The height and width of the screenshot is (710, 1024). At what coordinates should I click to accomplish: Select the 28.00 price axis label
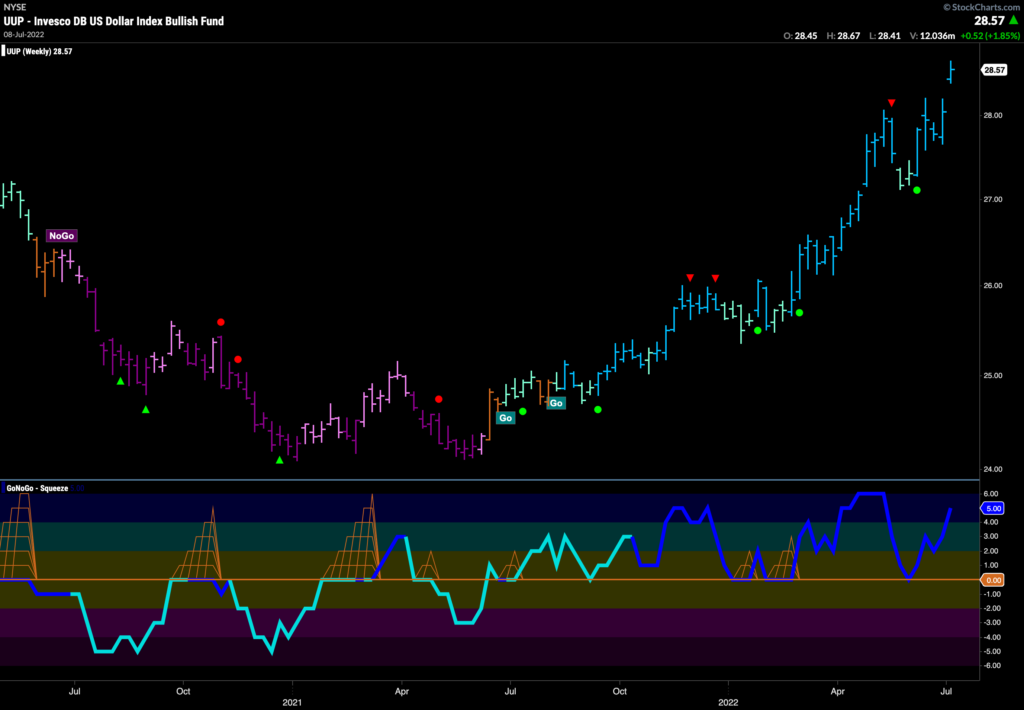pos(993,116)
